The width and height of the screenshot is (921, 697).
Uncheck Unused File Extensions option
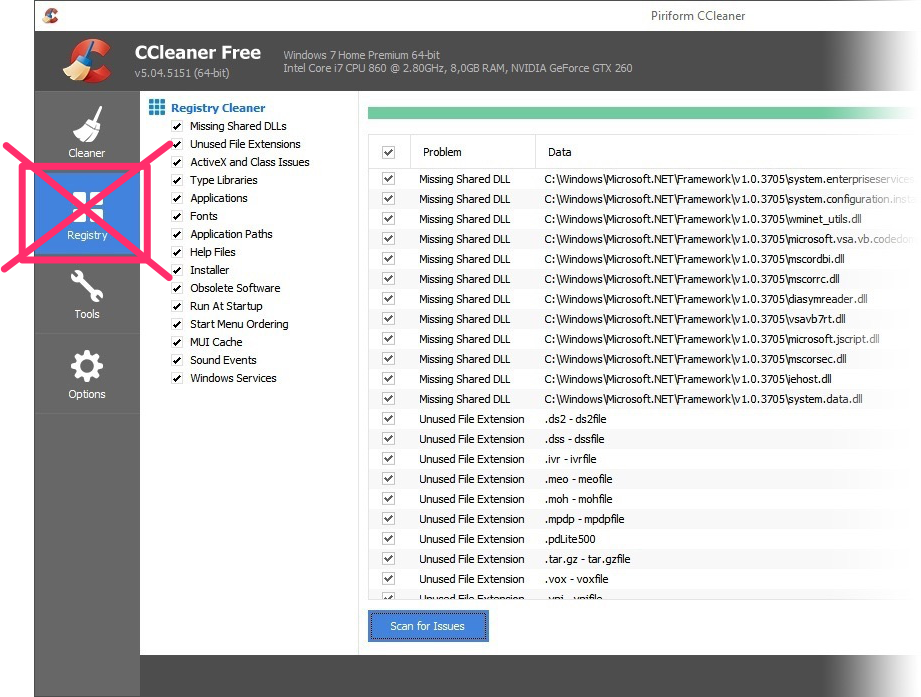click(177, 144)
